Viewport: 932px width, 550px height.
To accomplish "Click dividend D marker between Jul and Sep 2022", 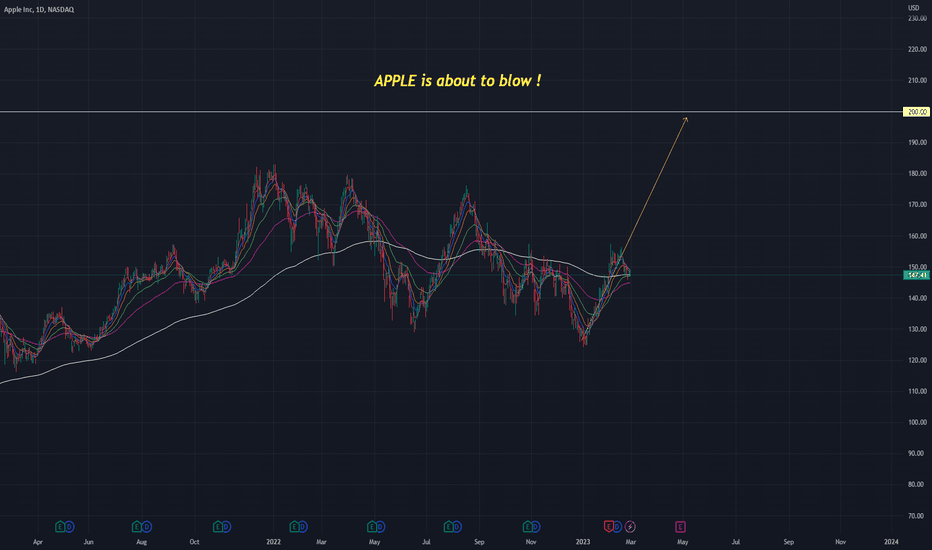I will (x=457, y=526).
